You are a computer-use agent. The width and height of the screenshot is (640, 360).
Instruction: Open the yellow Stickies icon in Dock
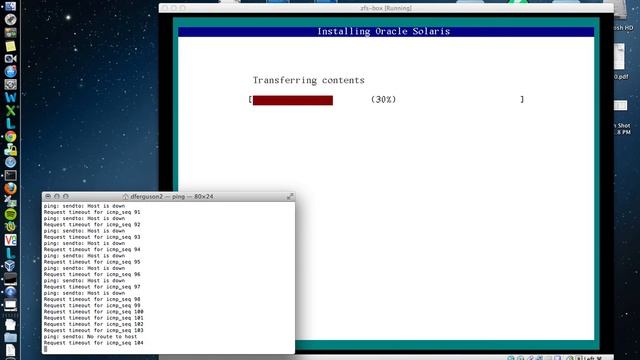[x=11, y=46]
